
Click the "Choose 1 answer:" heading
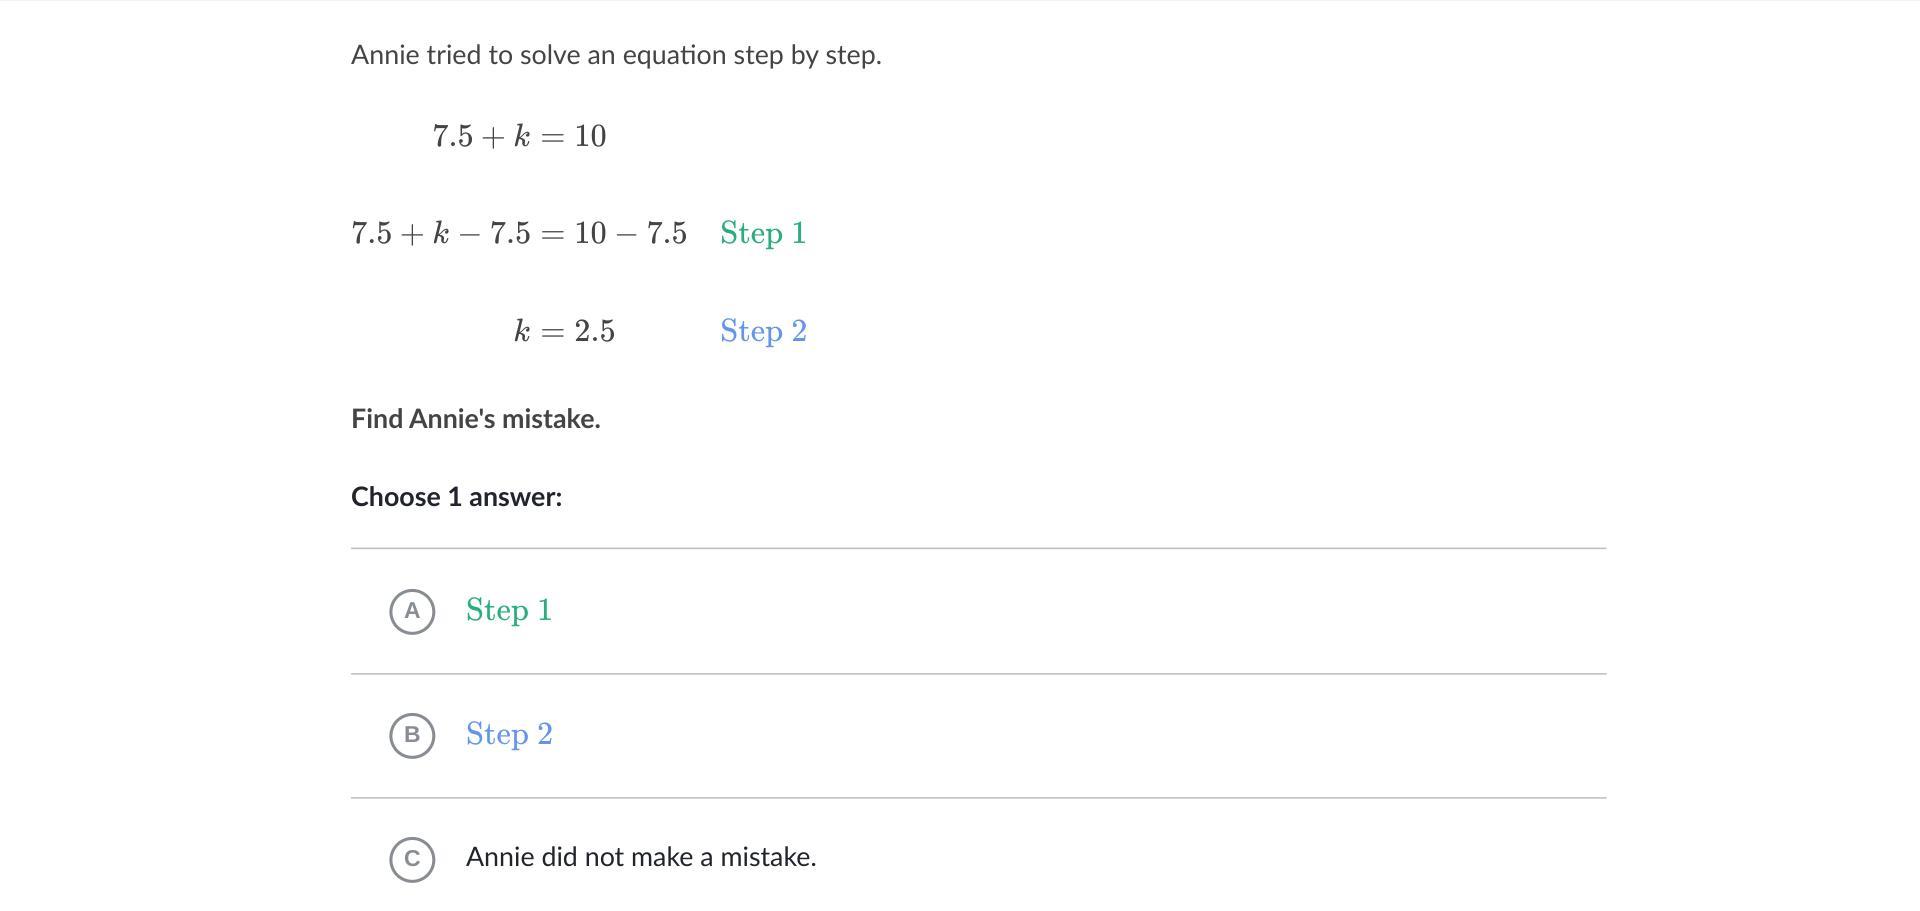[x=457, y=497]
